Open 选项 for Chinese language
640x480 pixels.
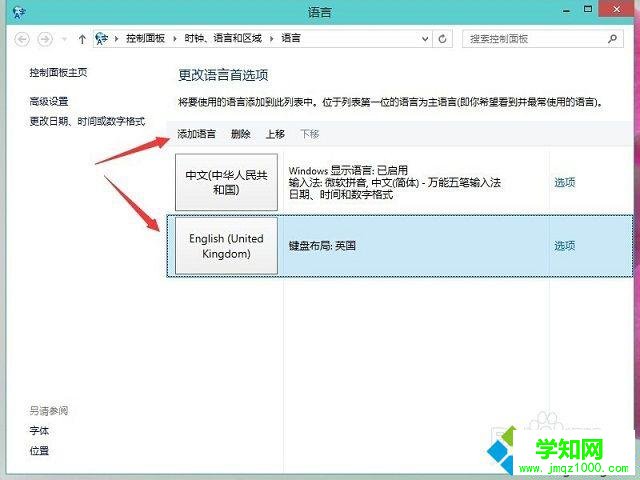[x=565, y=182]
